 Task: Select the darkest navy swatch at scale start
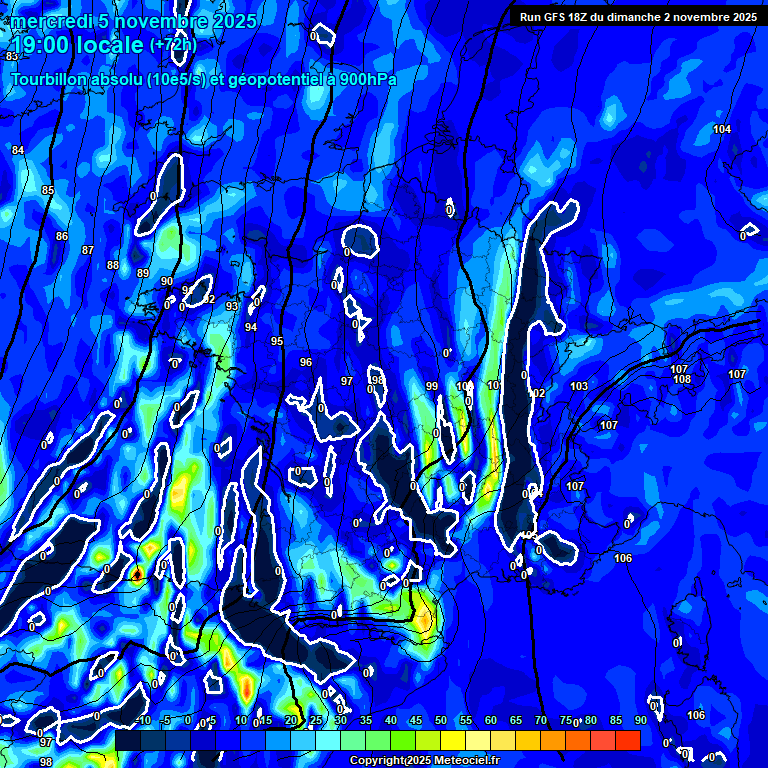point(127,740)
